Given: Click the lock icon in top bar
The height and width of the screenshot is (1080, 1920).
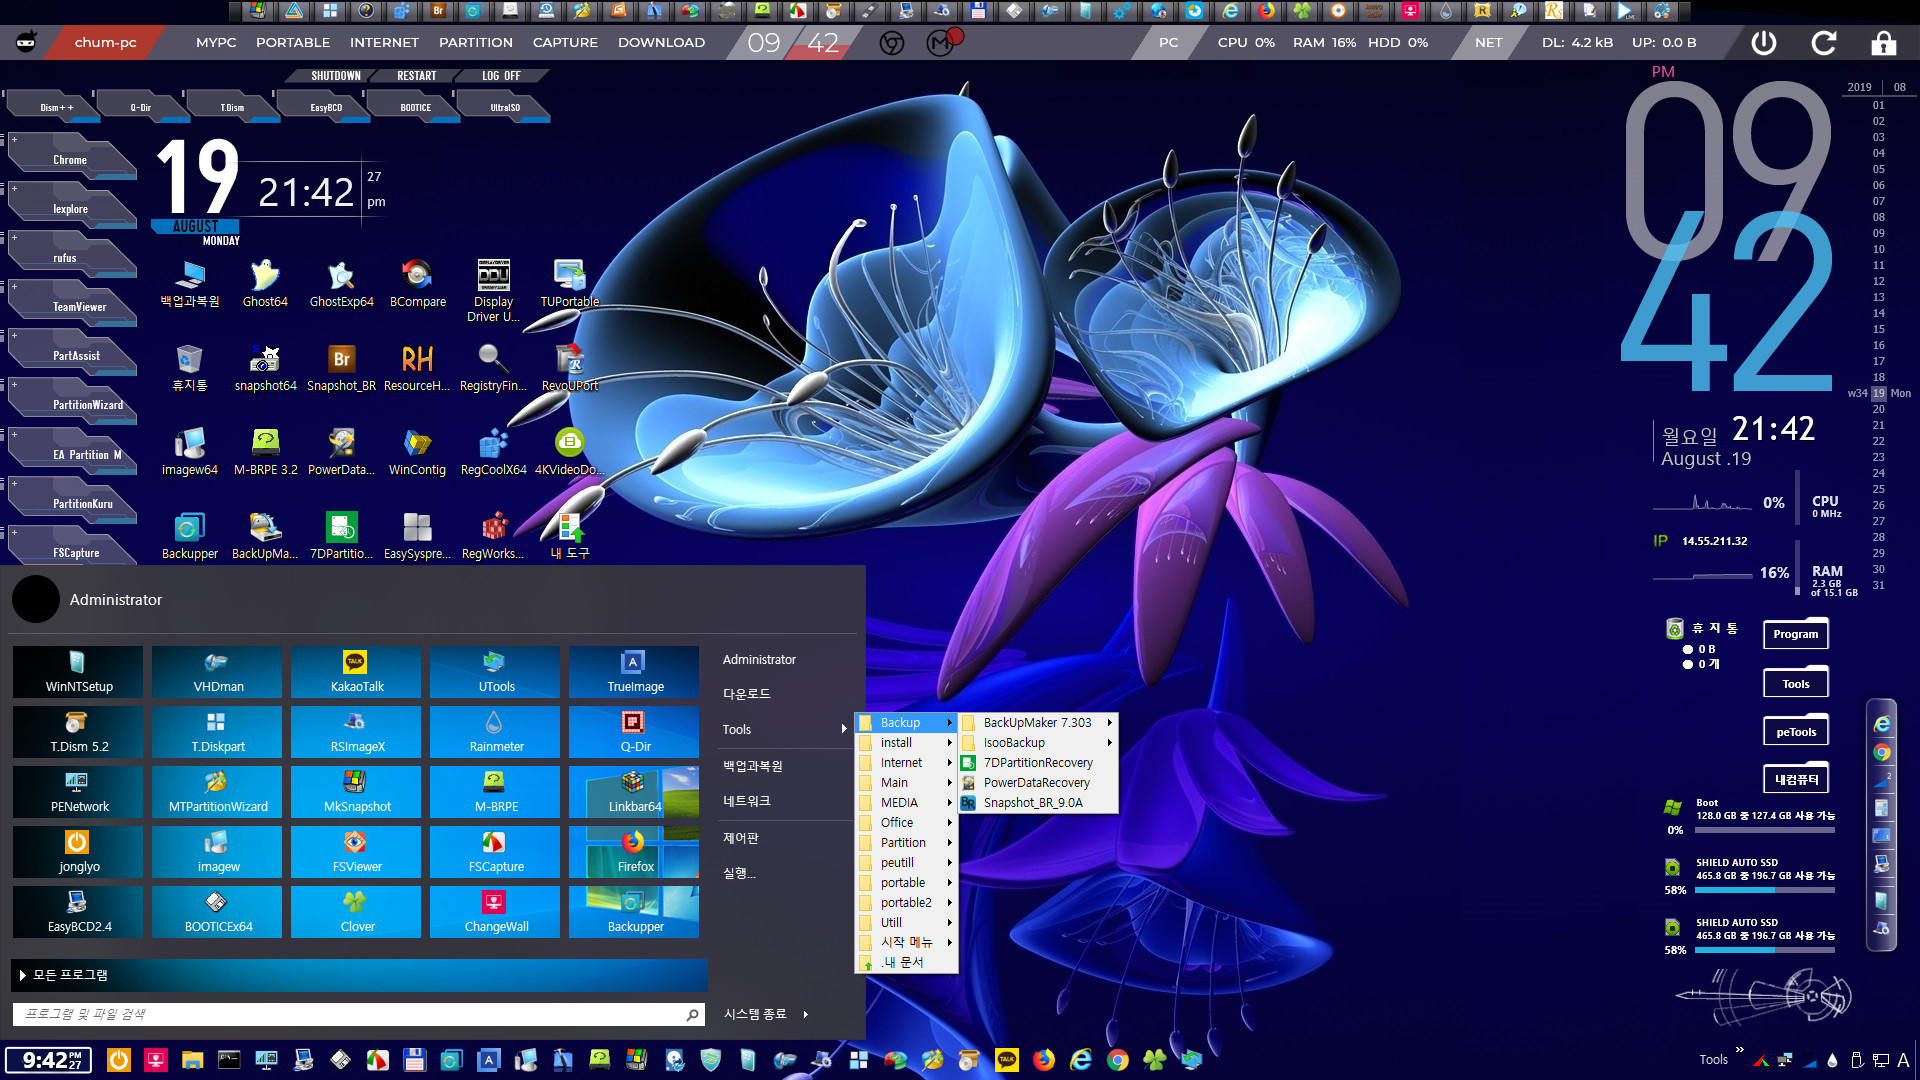Looking at the screenshot, I should coord(1883,43).
